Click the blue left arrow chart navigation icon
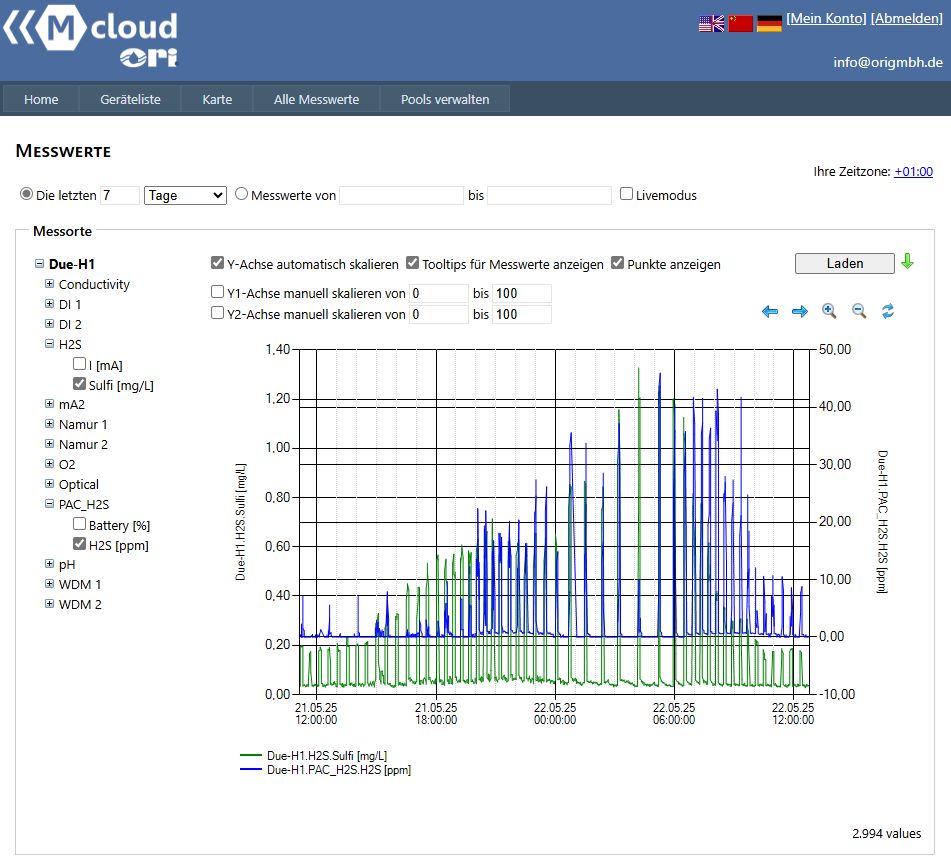 coord(770,312)
